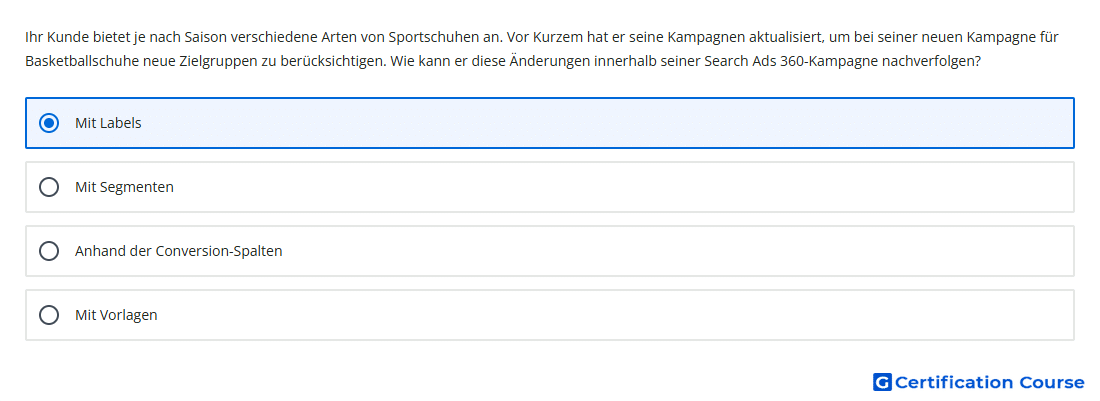Choose the 'Mit Segmenten' radio circle
Screen dimensions: 1100x401
(48, 187)
